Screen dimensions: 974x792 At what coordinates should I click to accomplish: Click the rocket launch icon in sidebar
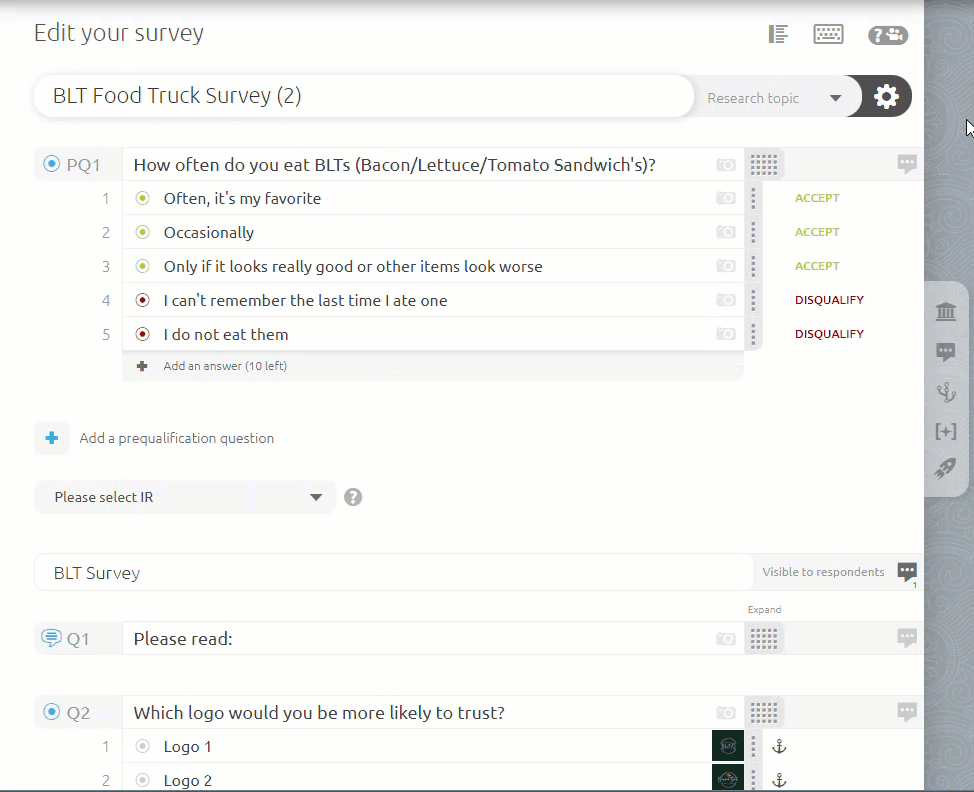click(945, 468)
